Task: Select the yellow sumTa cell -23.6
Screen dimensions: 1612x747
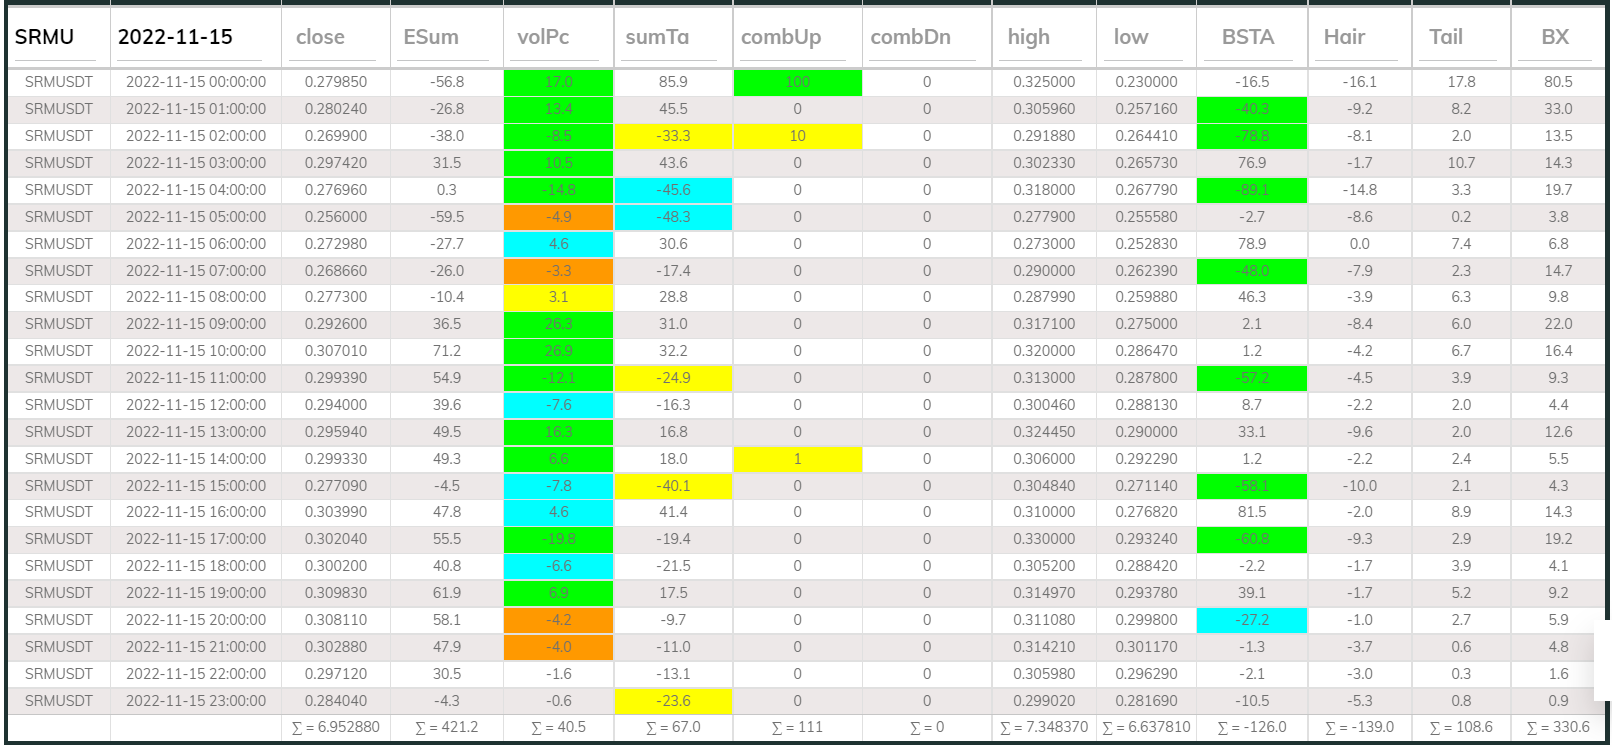Action: tap(673, 701)
